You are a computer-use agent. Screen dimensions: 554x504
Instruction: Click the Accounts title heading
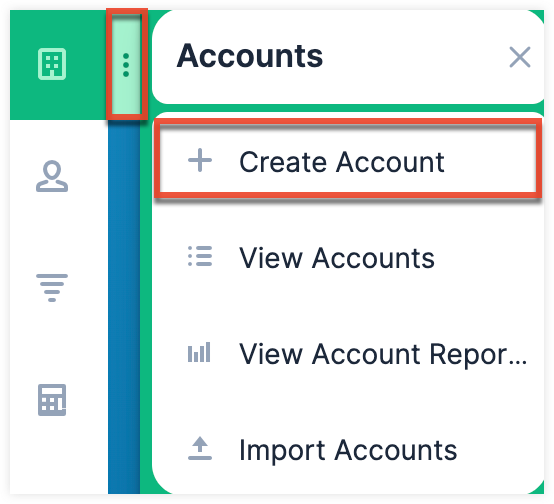tap(249, 56)
